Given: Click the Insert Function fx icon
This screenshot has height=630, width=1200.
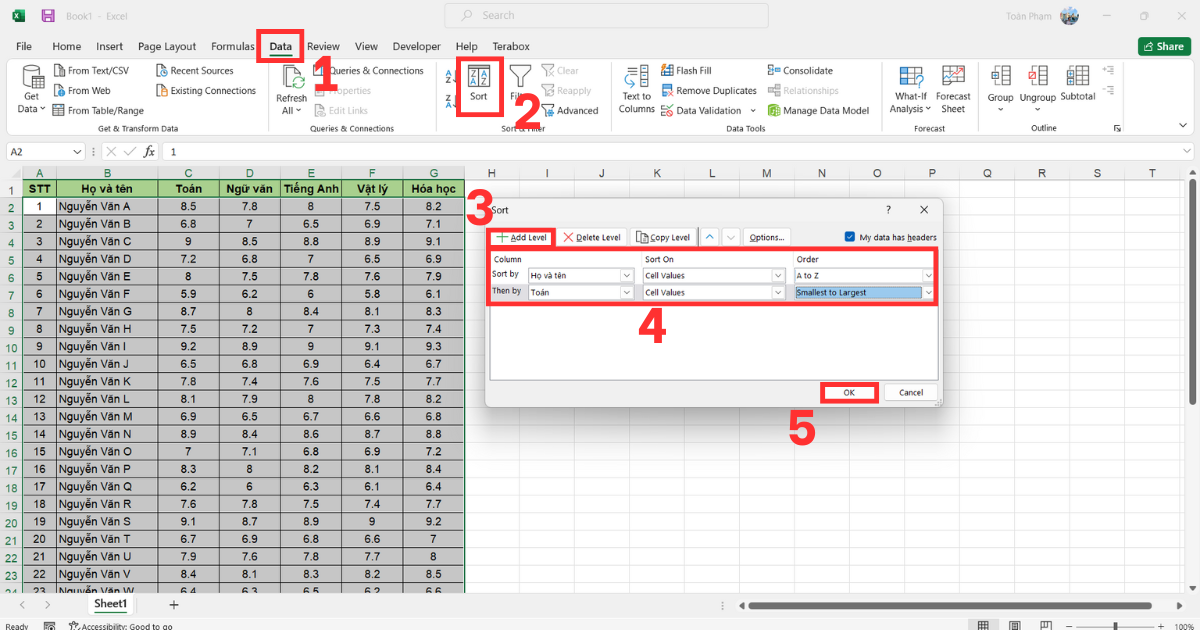Looking at the screenshot, I should (149, 152).
